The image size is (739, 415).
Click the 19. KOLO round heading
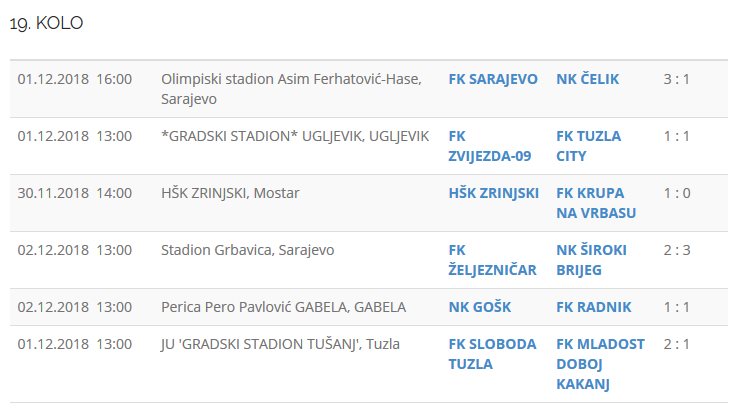point(46,24)
